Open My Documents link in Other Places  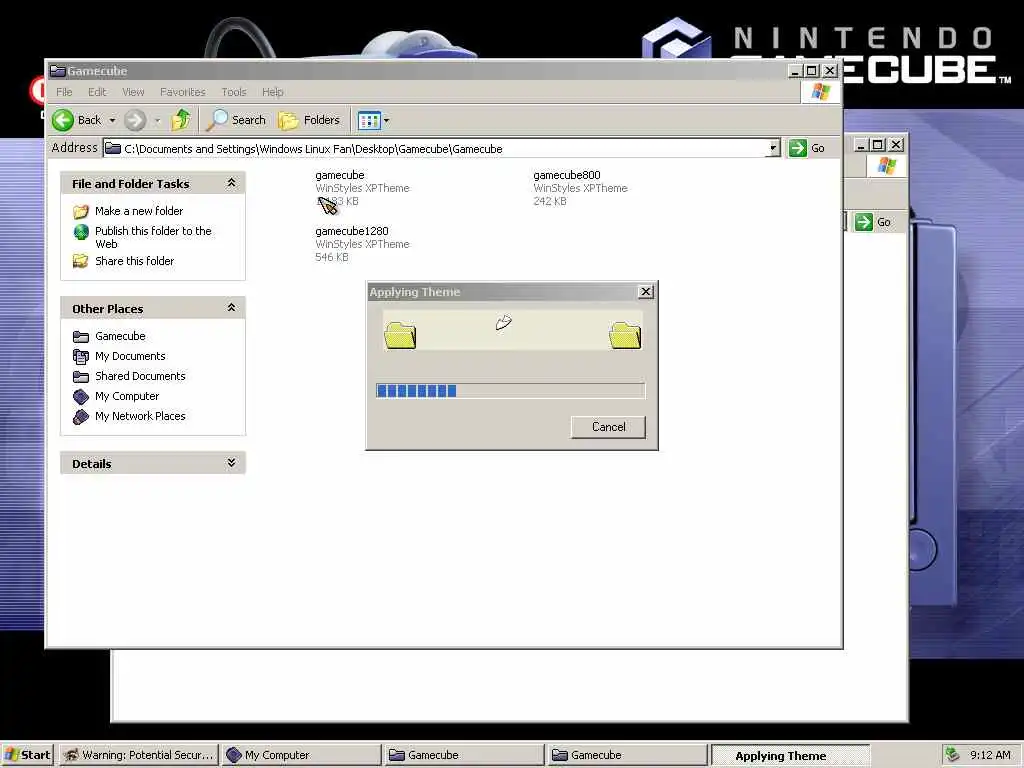[130, 356]
